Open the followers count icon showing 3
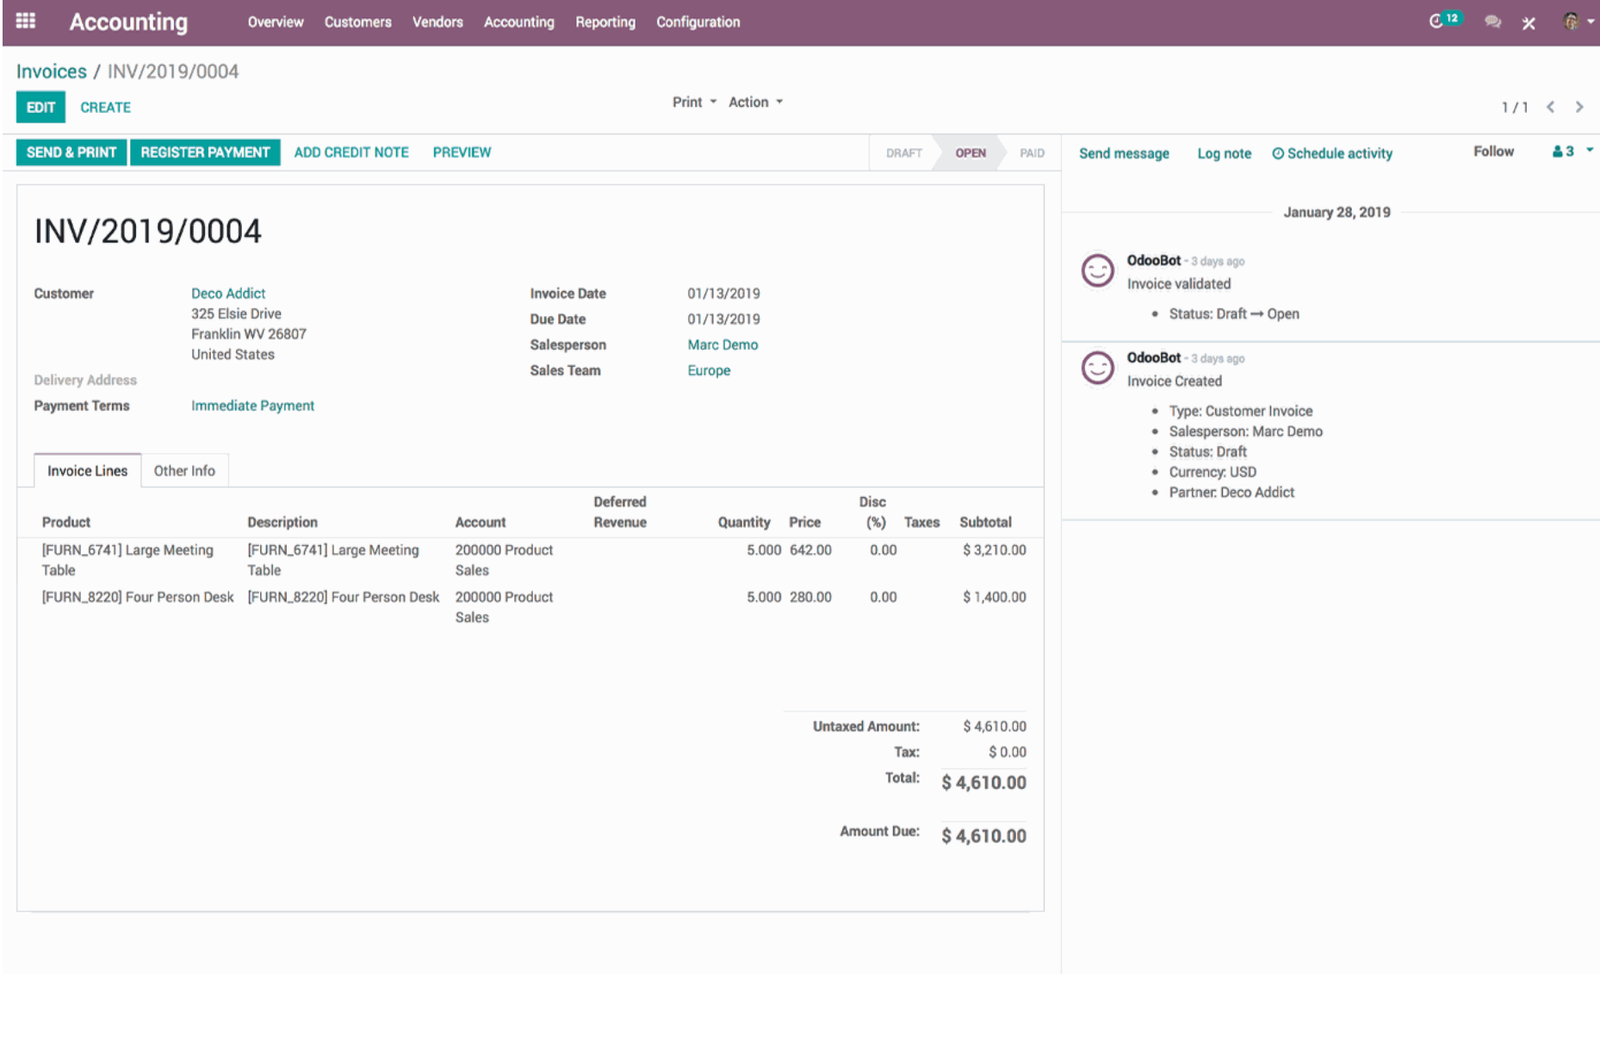 (x=1563, y=152)
